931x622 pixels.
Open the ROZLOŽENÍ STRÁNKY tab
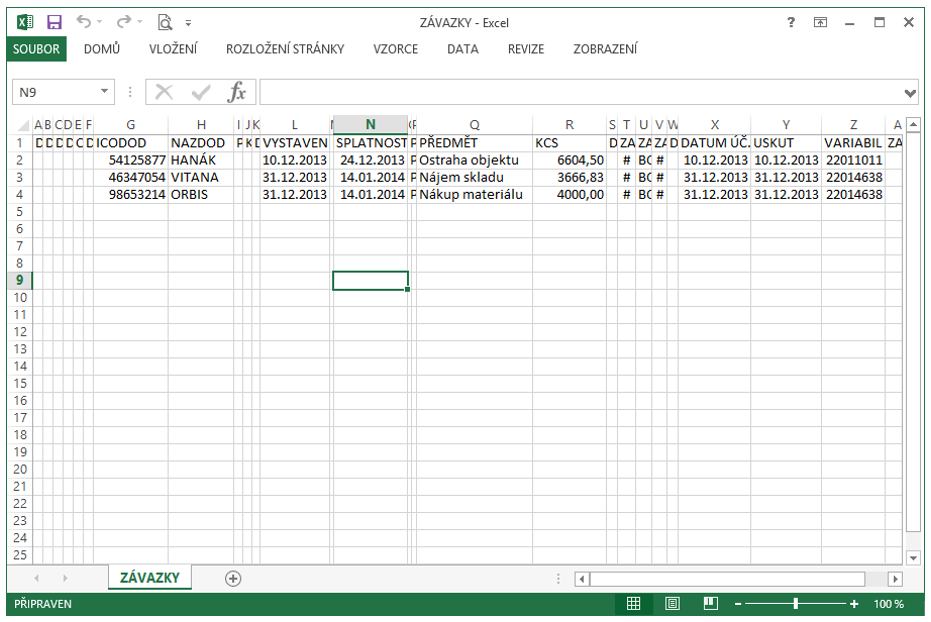coord(285,49)
